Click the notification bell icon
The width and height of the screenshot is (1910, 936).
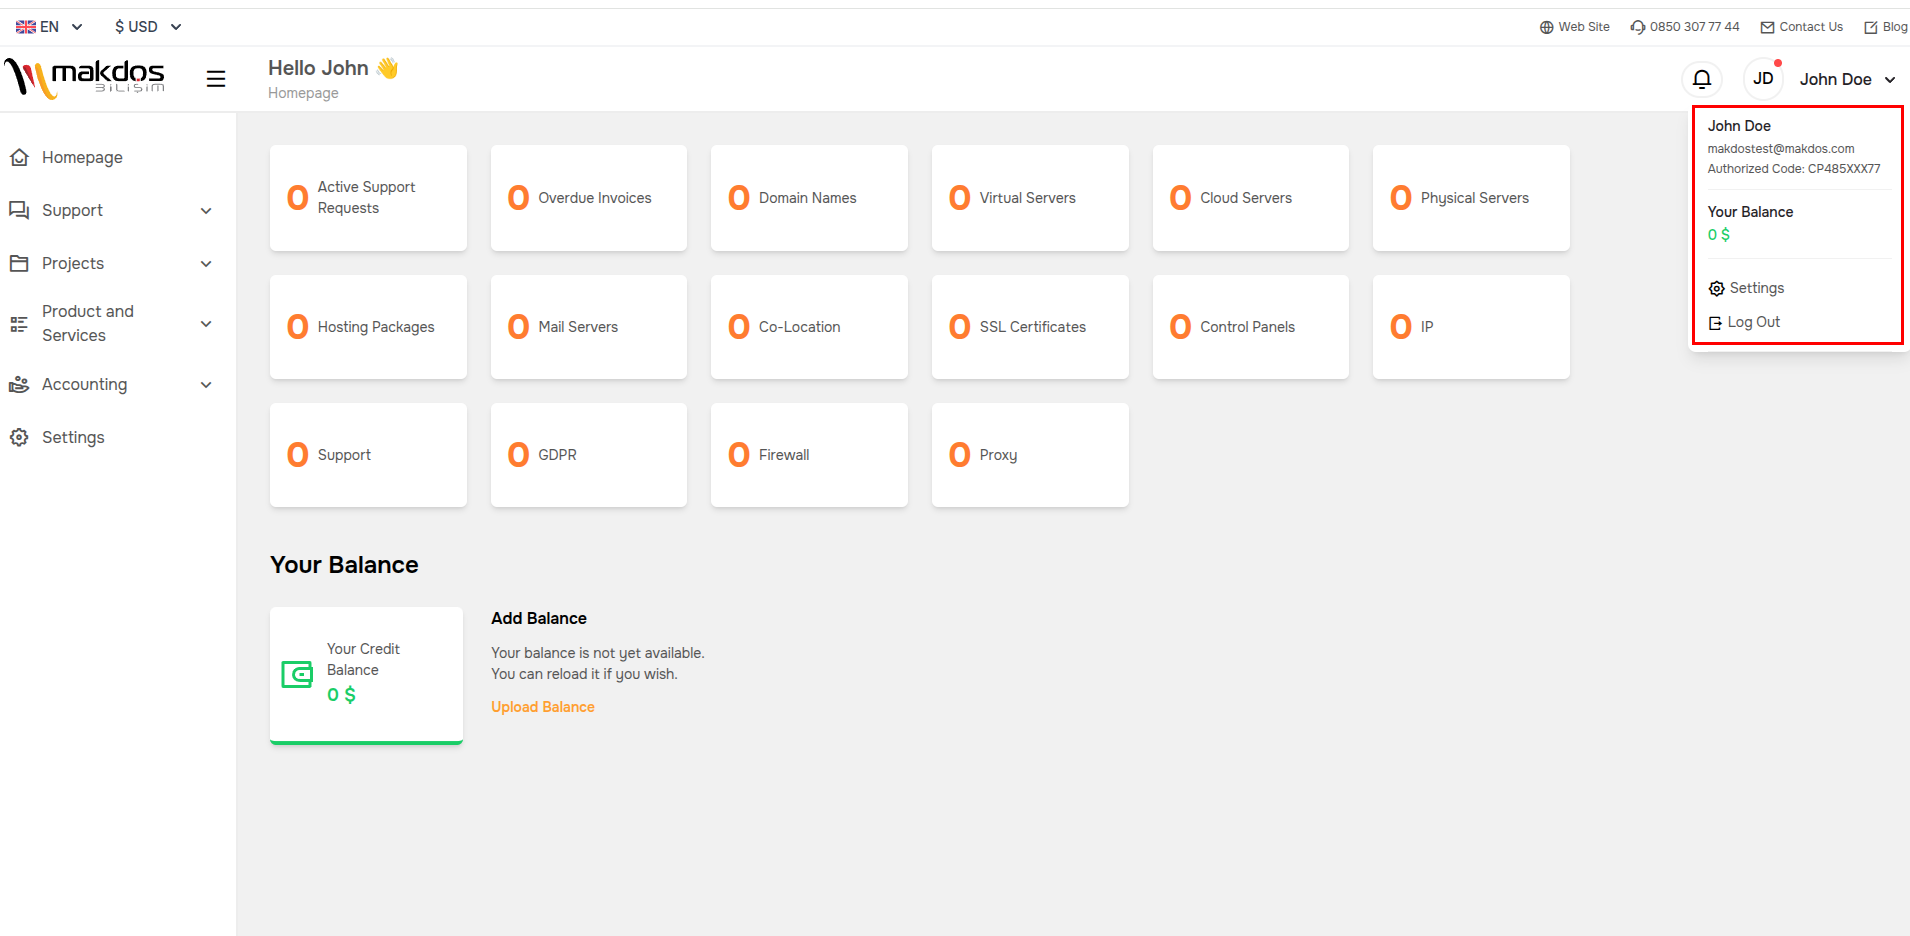(1701, 79)
